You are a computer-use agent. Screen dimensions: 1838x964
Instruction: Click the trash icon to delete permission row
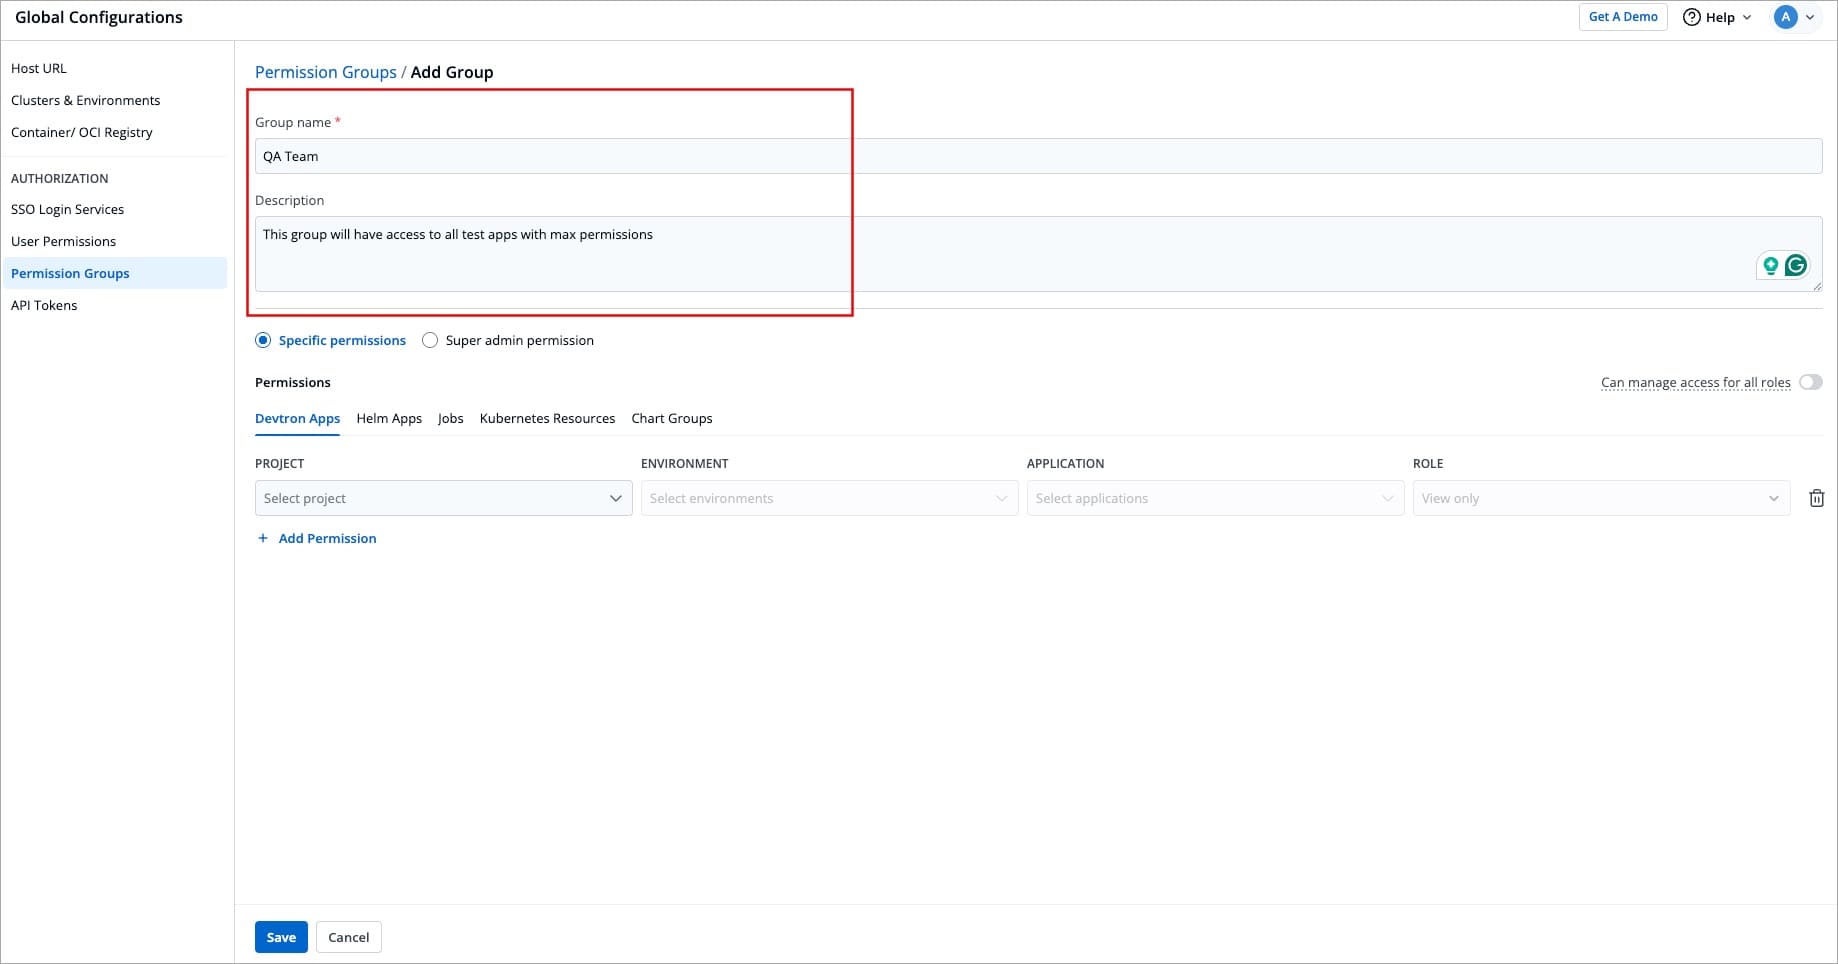coord(1816,498)
